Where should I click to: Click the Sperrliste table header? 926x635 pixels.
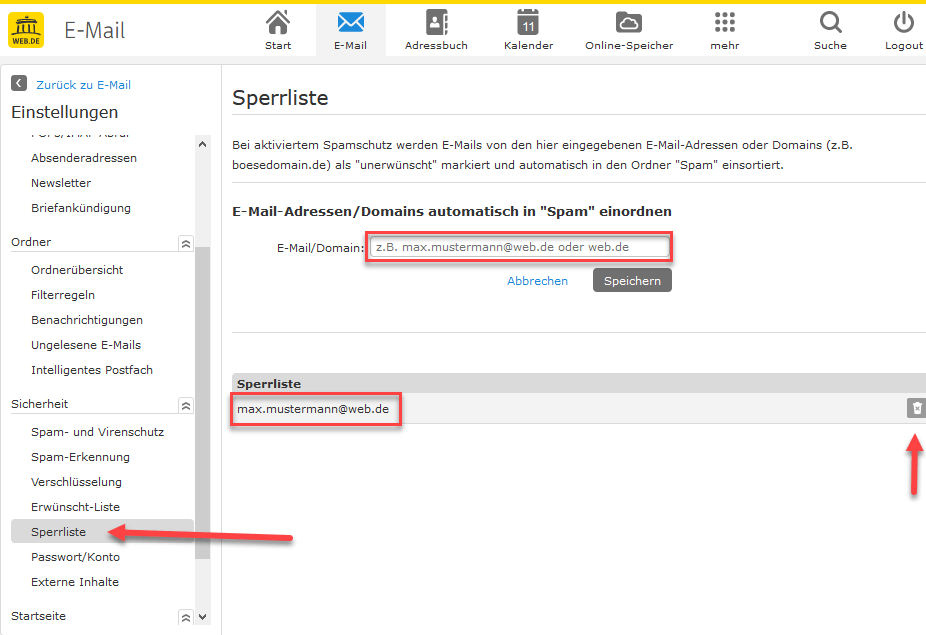[x=579, y=383]
